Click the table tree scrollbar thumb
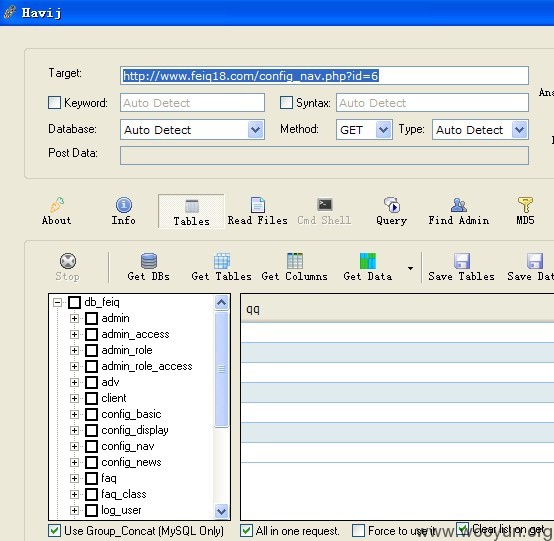This screenshot has width=554, height=541. coord(222,369)
